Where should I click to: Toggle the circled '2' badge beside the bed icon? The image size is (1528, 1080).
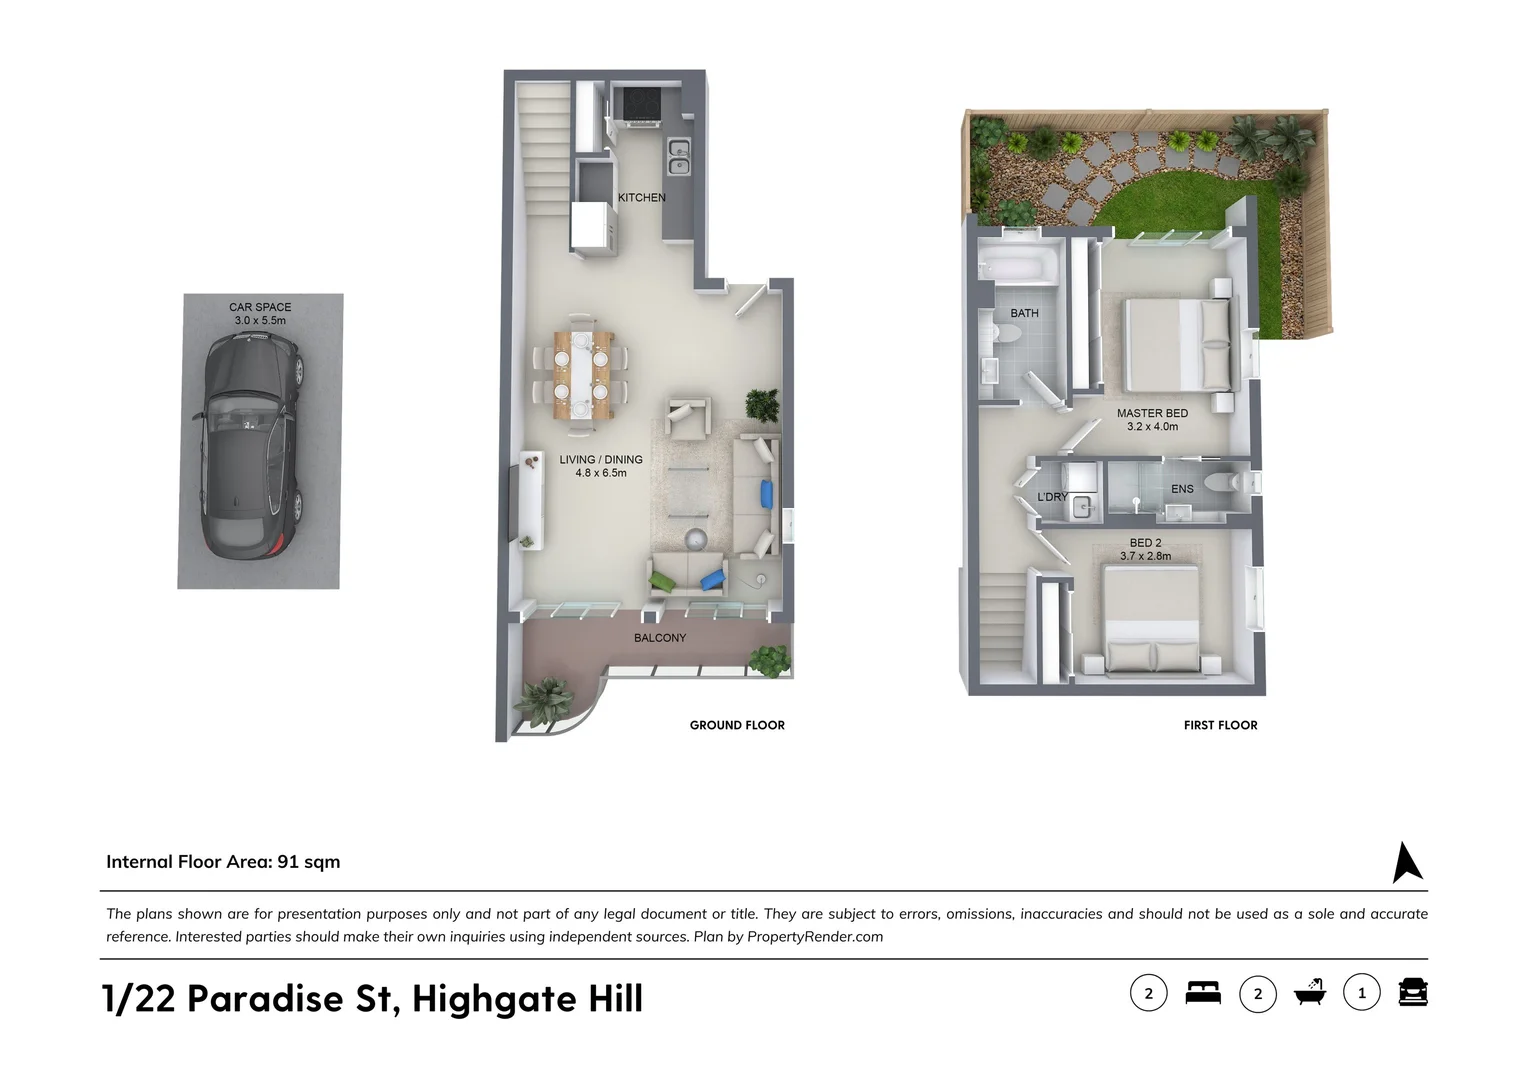pos(1148,993)
